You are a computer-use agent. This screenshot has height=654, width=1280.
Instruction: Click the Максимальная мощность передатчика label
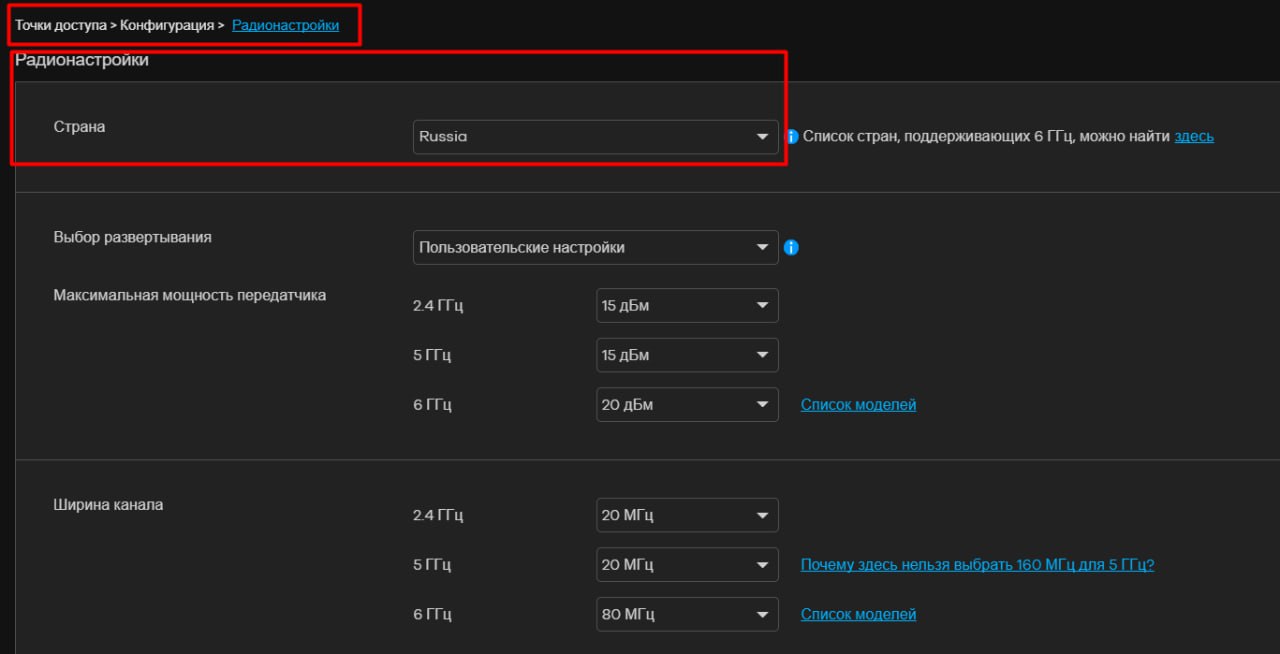[189, 295]
